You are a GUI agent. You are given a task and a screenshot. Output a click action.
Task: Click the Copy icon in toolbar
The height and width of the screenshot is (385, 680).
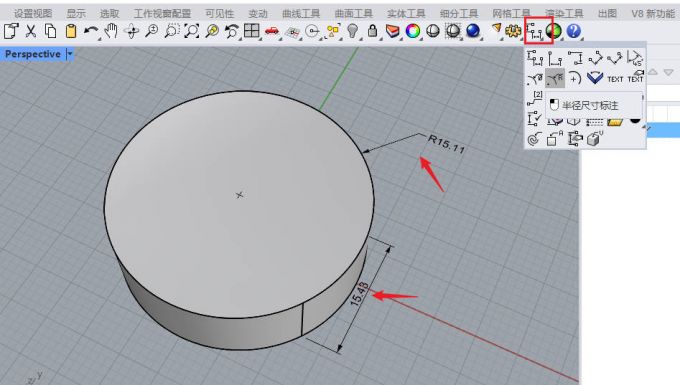click(x=51, y=31)
